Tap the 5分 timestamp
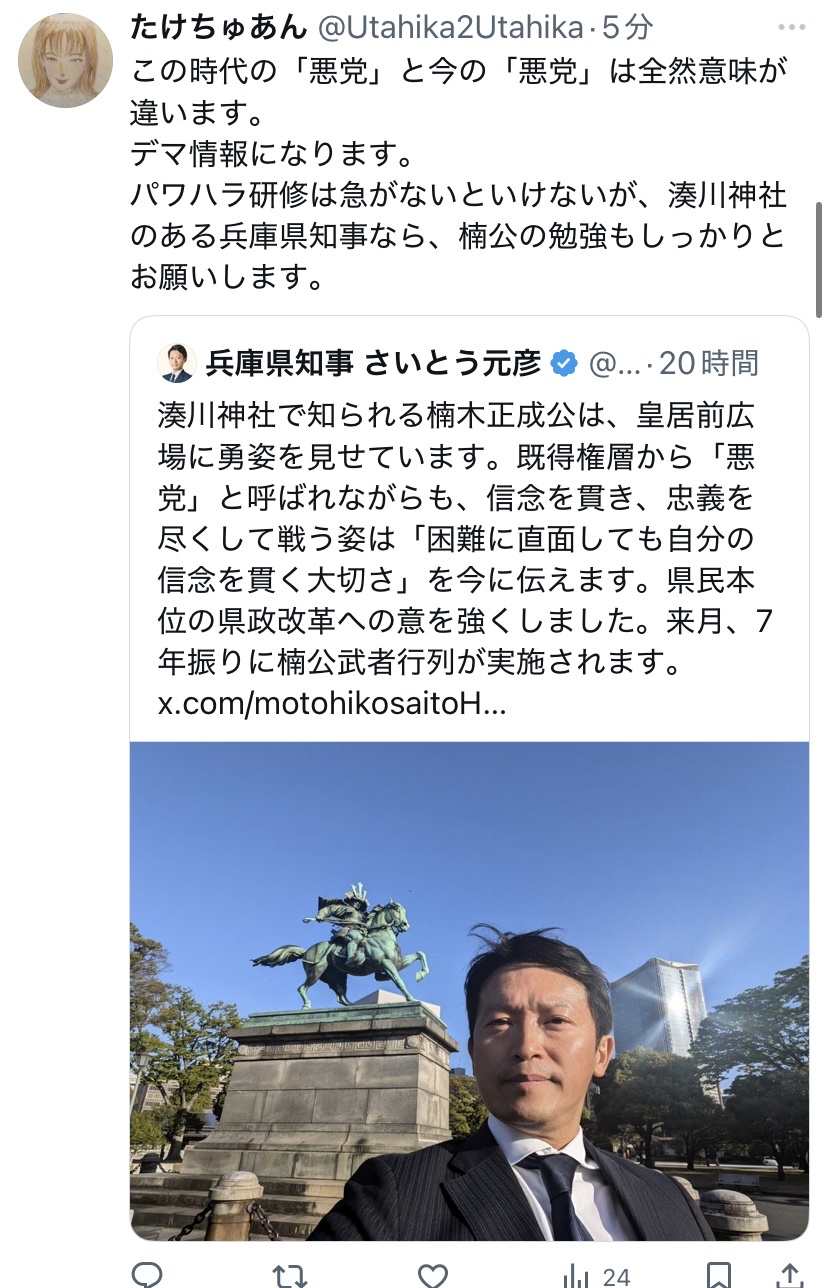Screen dimensions: 828x1288 pos(626,28)
